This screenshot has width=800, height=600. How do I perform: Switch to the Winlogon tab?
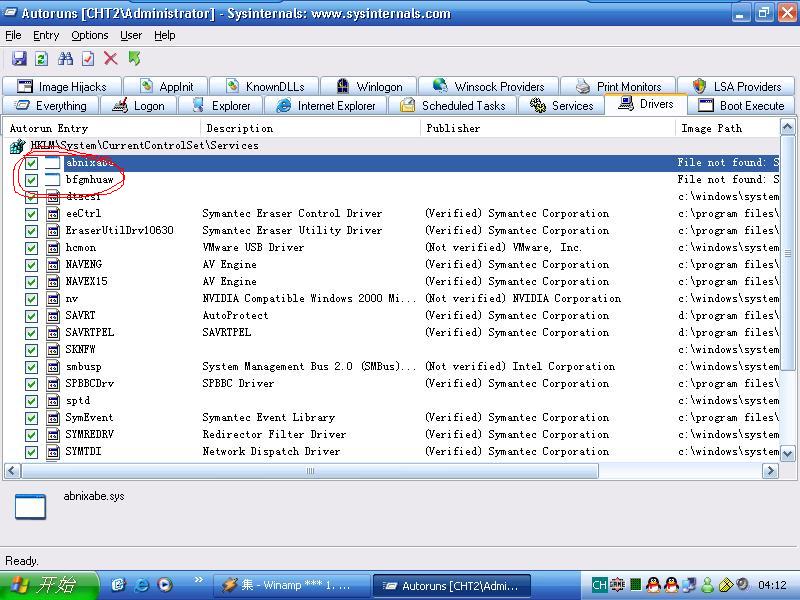tap(369, 86)
